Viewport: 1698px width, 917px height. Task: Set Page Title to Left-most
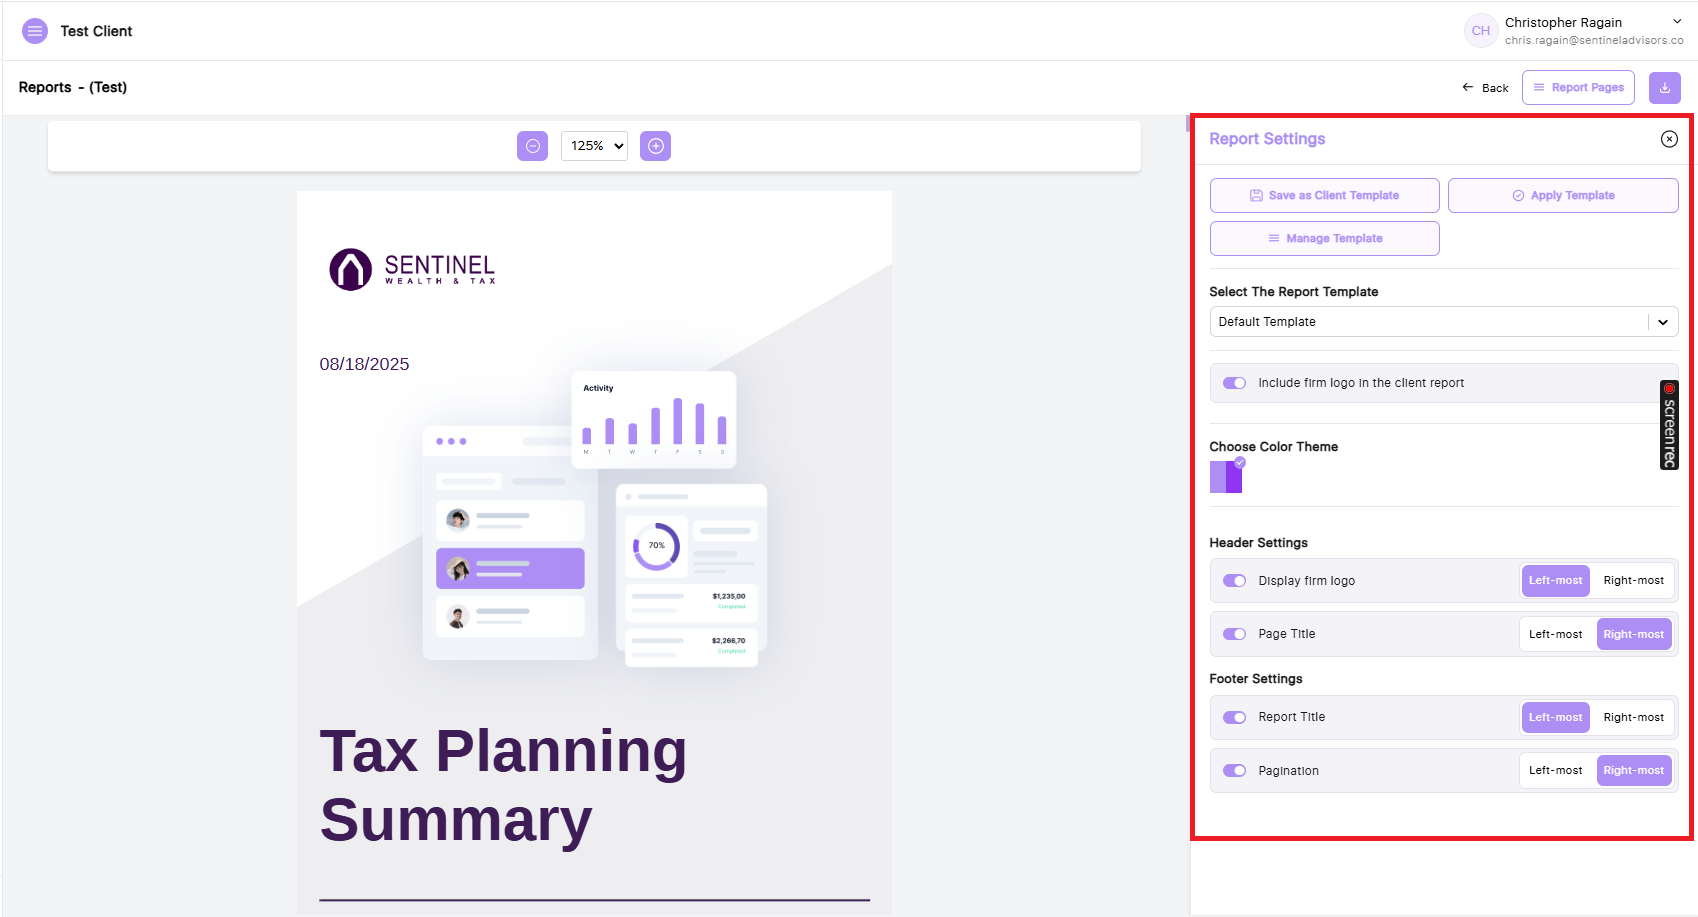point(1555,634)
